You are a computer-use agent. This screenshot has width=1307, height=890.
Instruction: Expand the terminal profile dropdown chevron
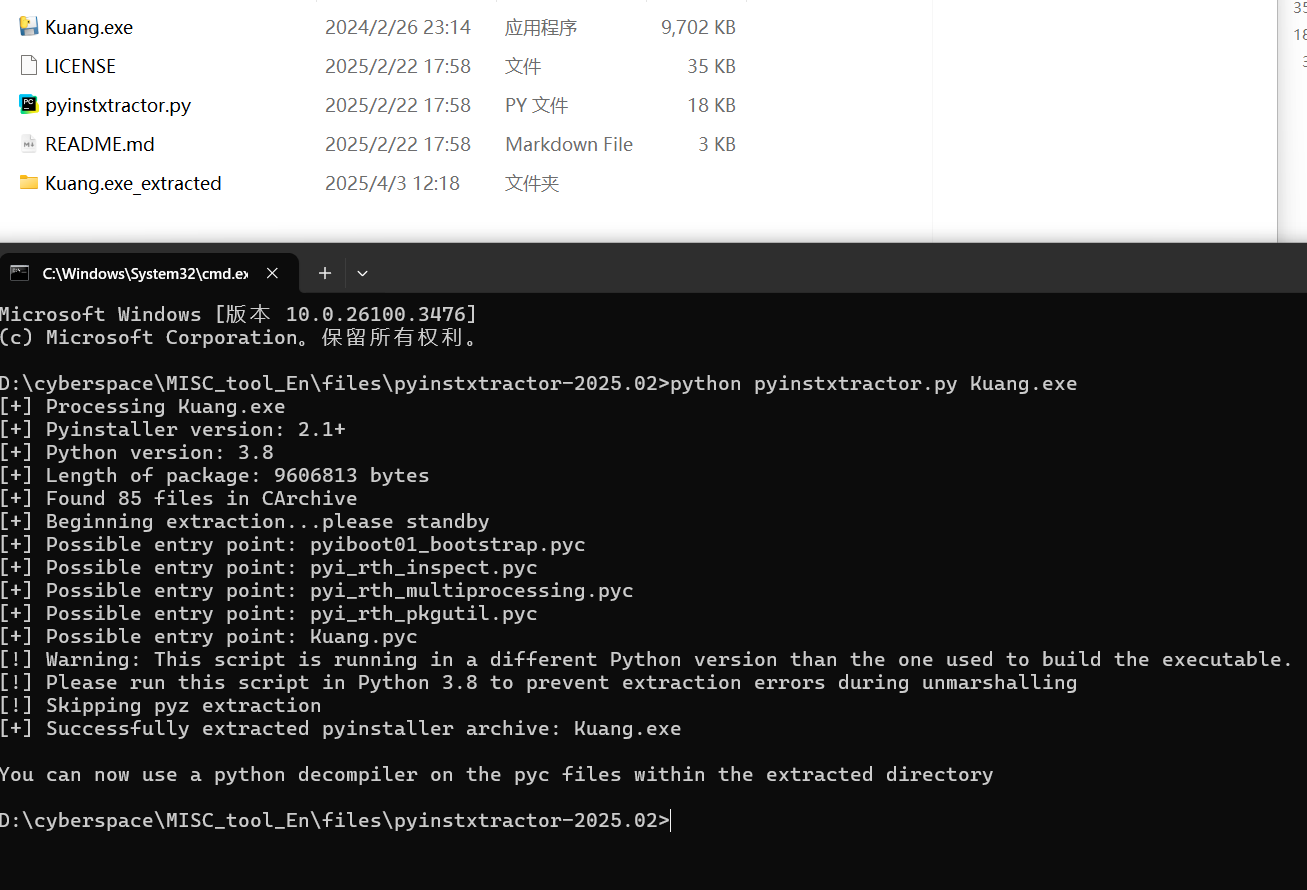362,273
